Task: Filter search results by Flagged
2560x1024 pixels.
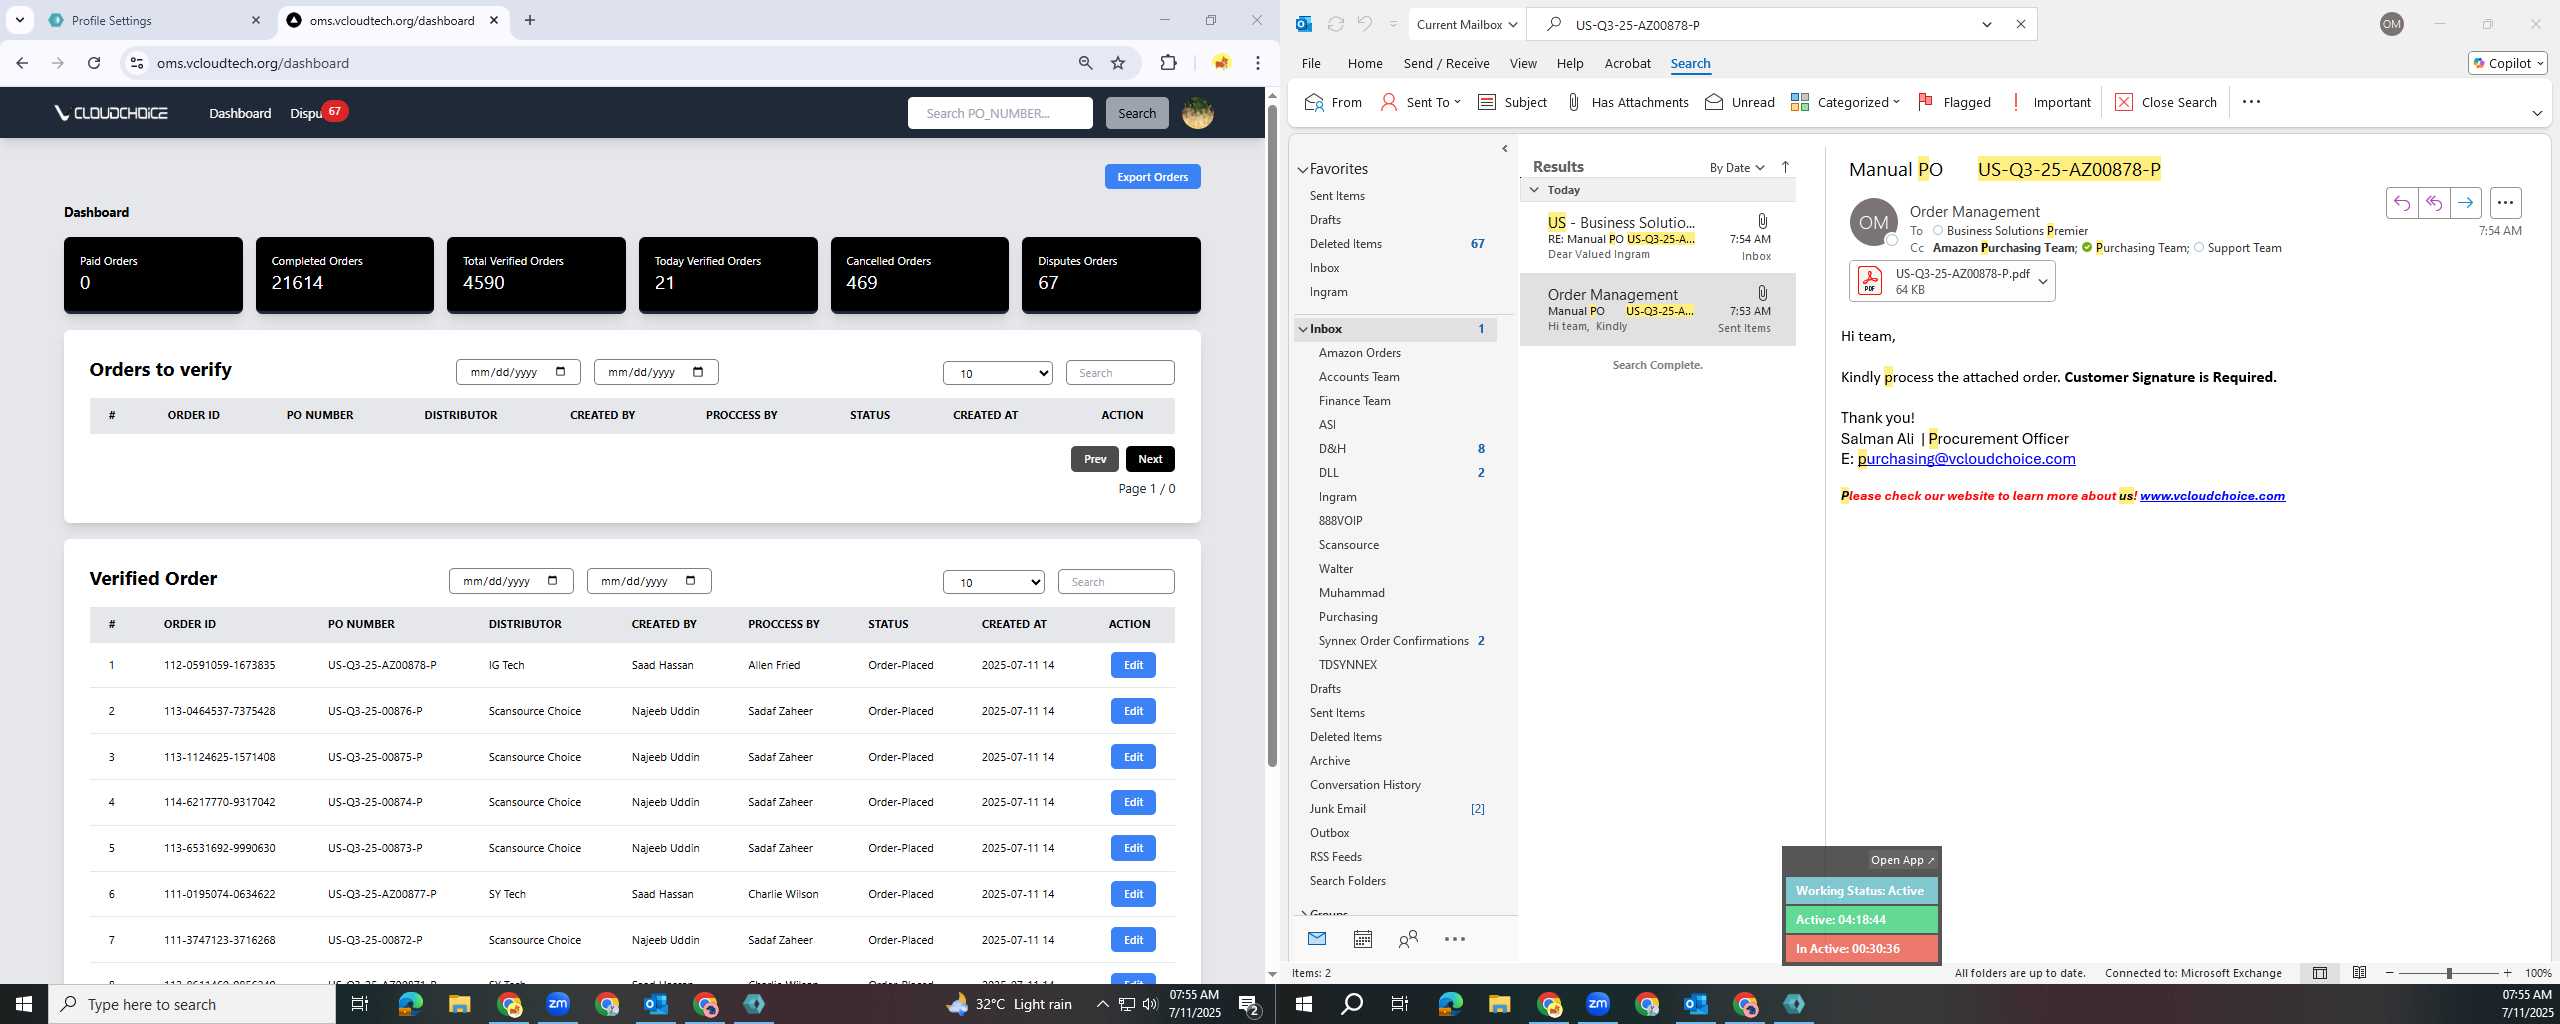Action: (x=1954, y=102)
